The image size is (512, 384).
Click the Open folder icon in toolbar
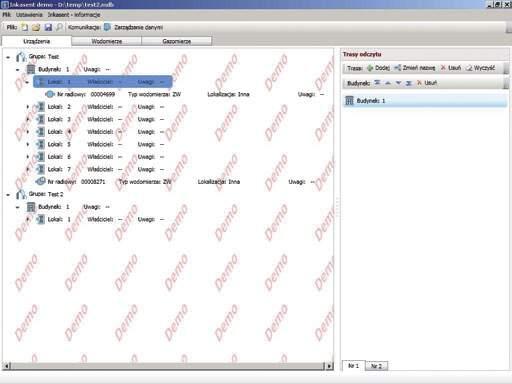point(36,27)
